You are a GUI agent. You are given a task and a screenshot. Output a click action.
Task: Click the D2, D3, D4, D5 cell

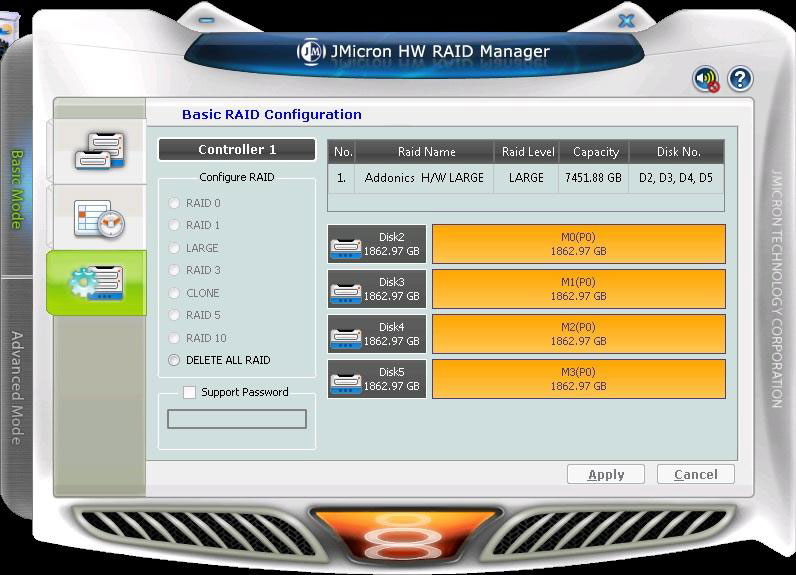pyautogui.click(x=676, y=178)
